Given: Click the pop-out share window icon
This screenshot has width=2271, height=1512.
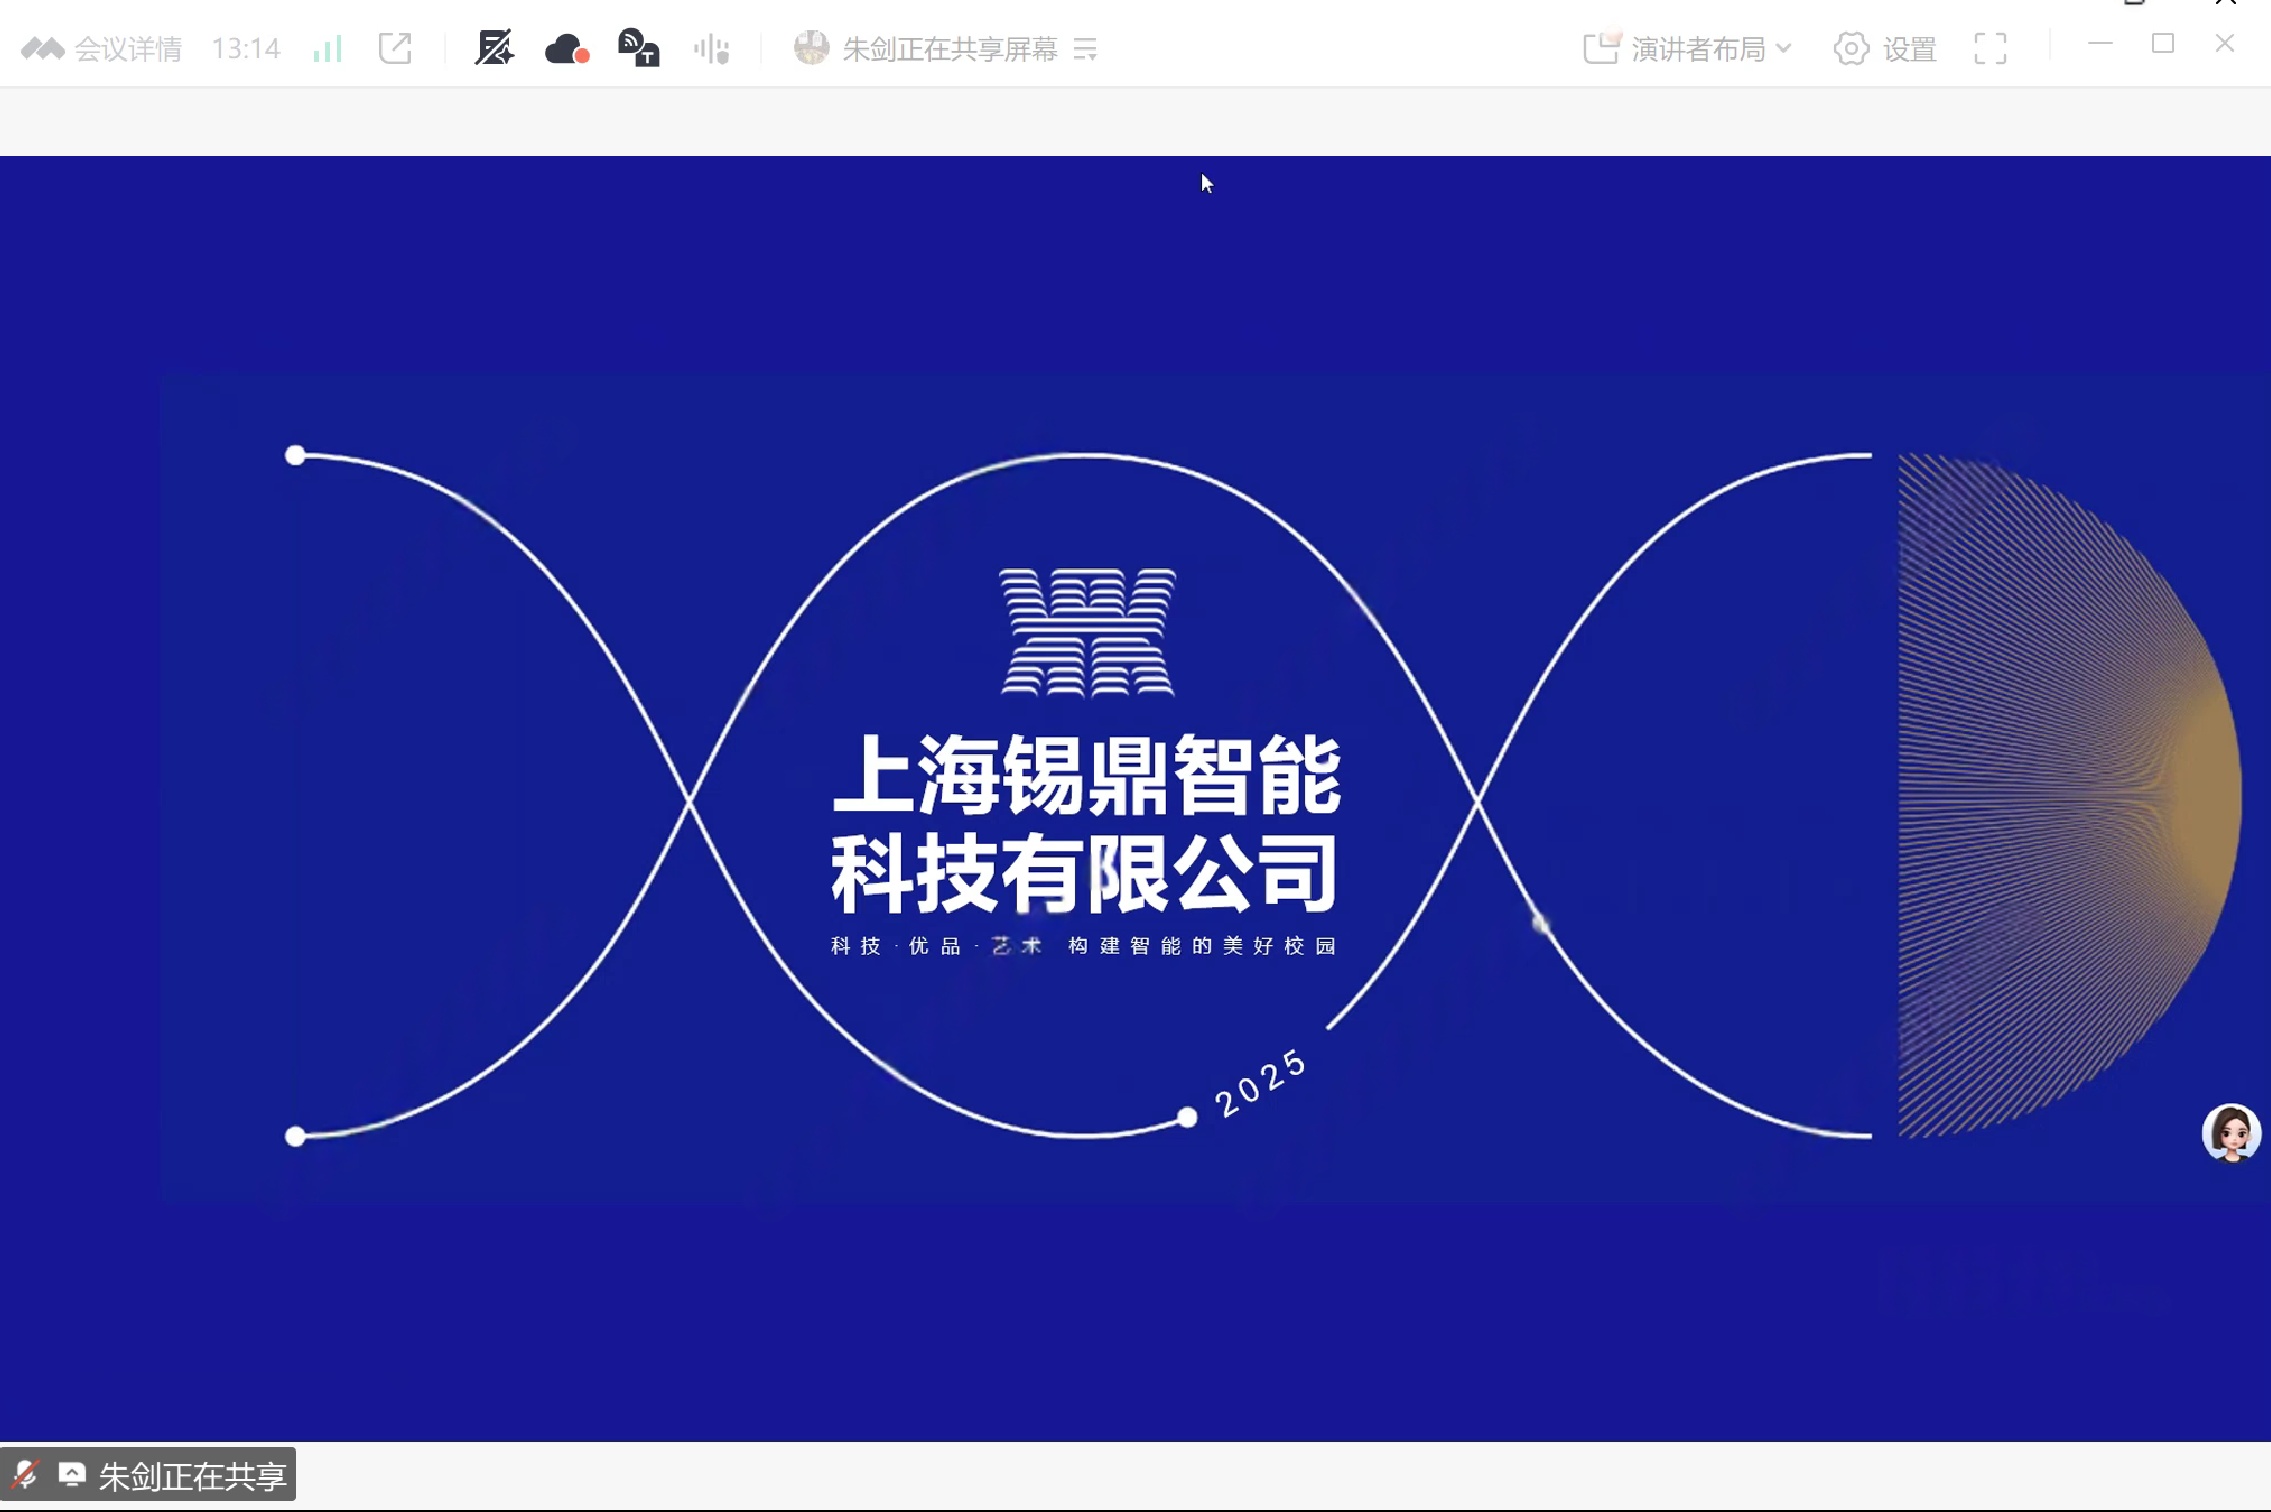Looking at the screenshot, I should (x=395, y=49).
